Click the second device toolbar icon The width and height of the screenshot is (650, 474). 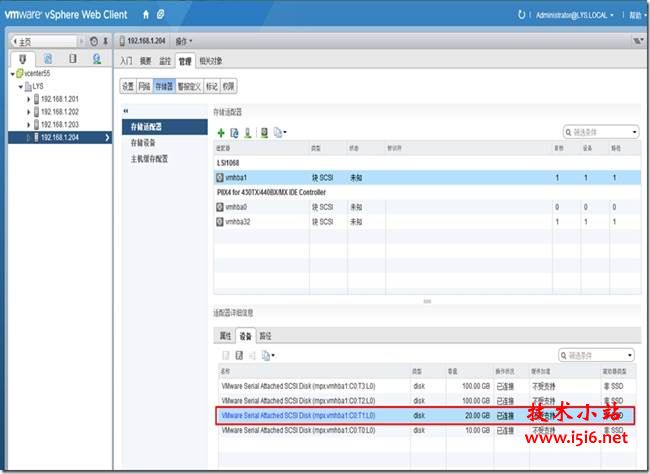pos(239,355)
